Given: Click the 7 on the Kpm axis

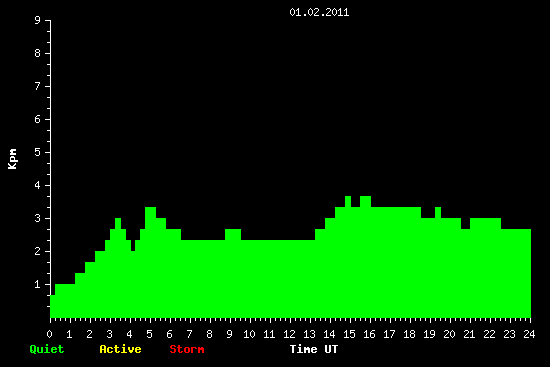Looking at the screenshot, I should pos(38,86).
